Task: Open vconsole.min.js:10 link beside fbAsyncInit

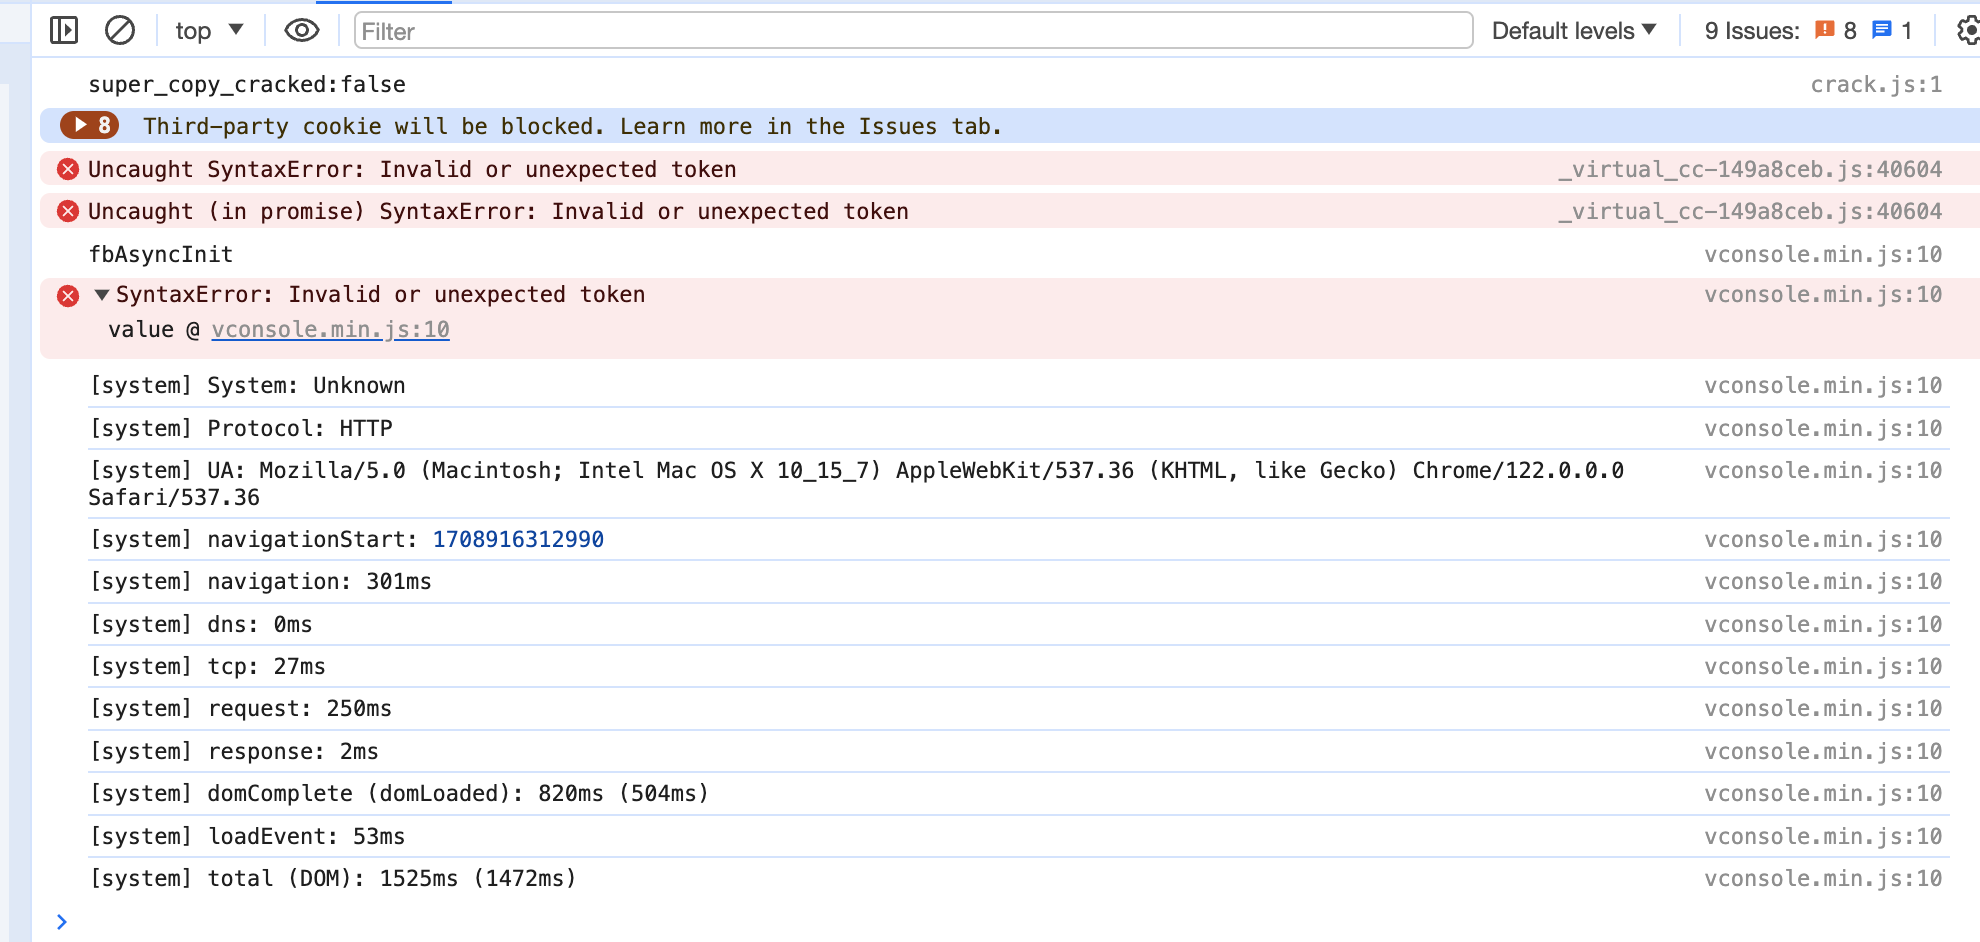Action: (x=1823, y=255)
